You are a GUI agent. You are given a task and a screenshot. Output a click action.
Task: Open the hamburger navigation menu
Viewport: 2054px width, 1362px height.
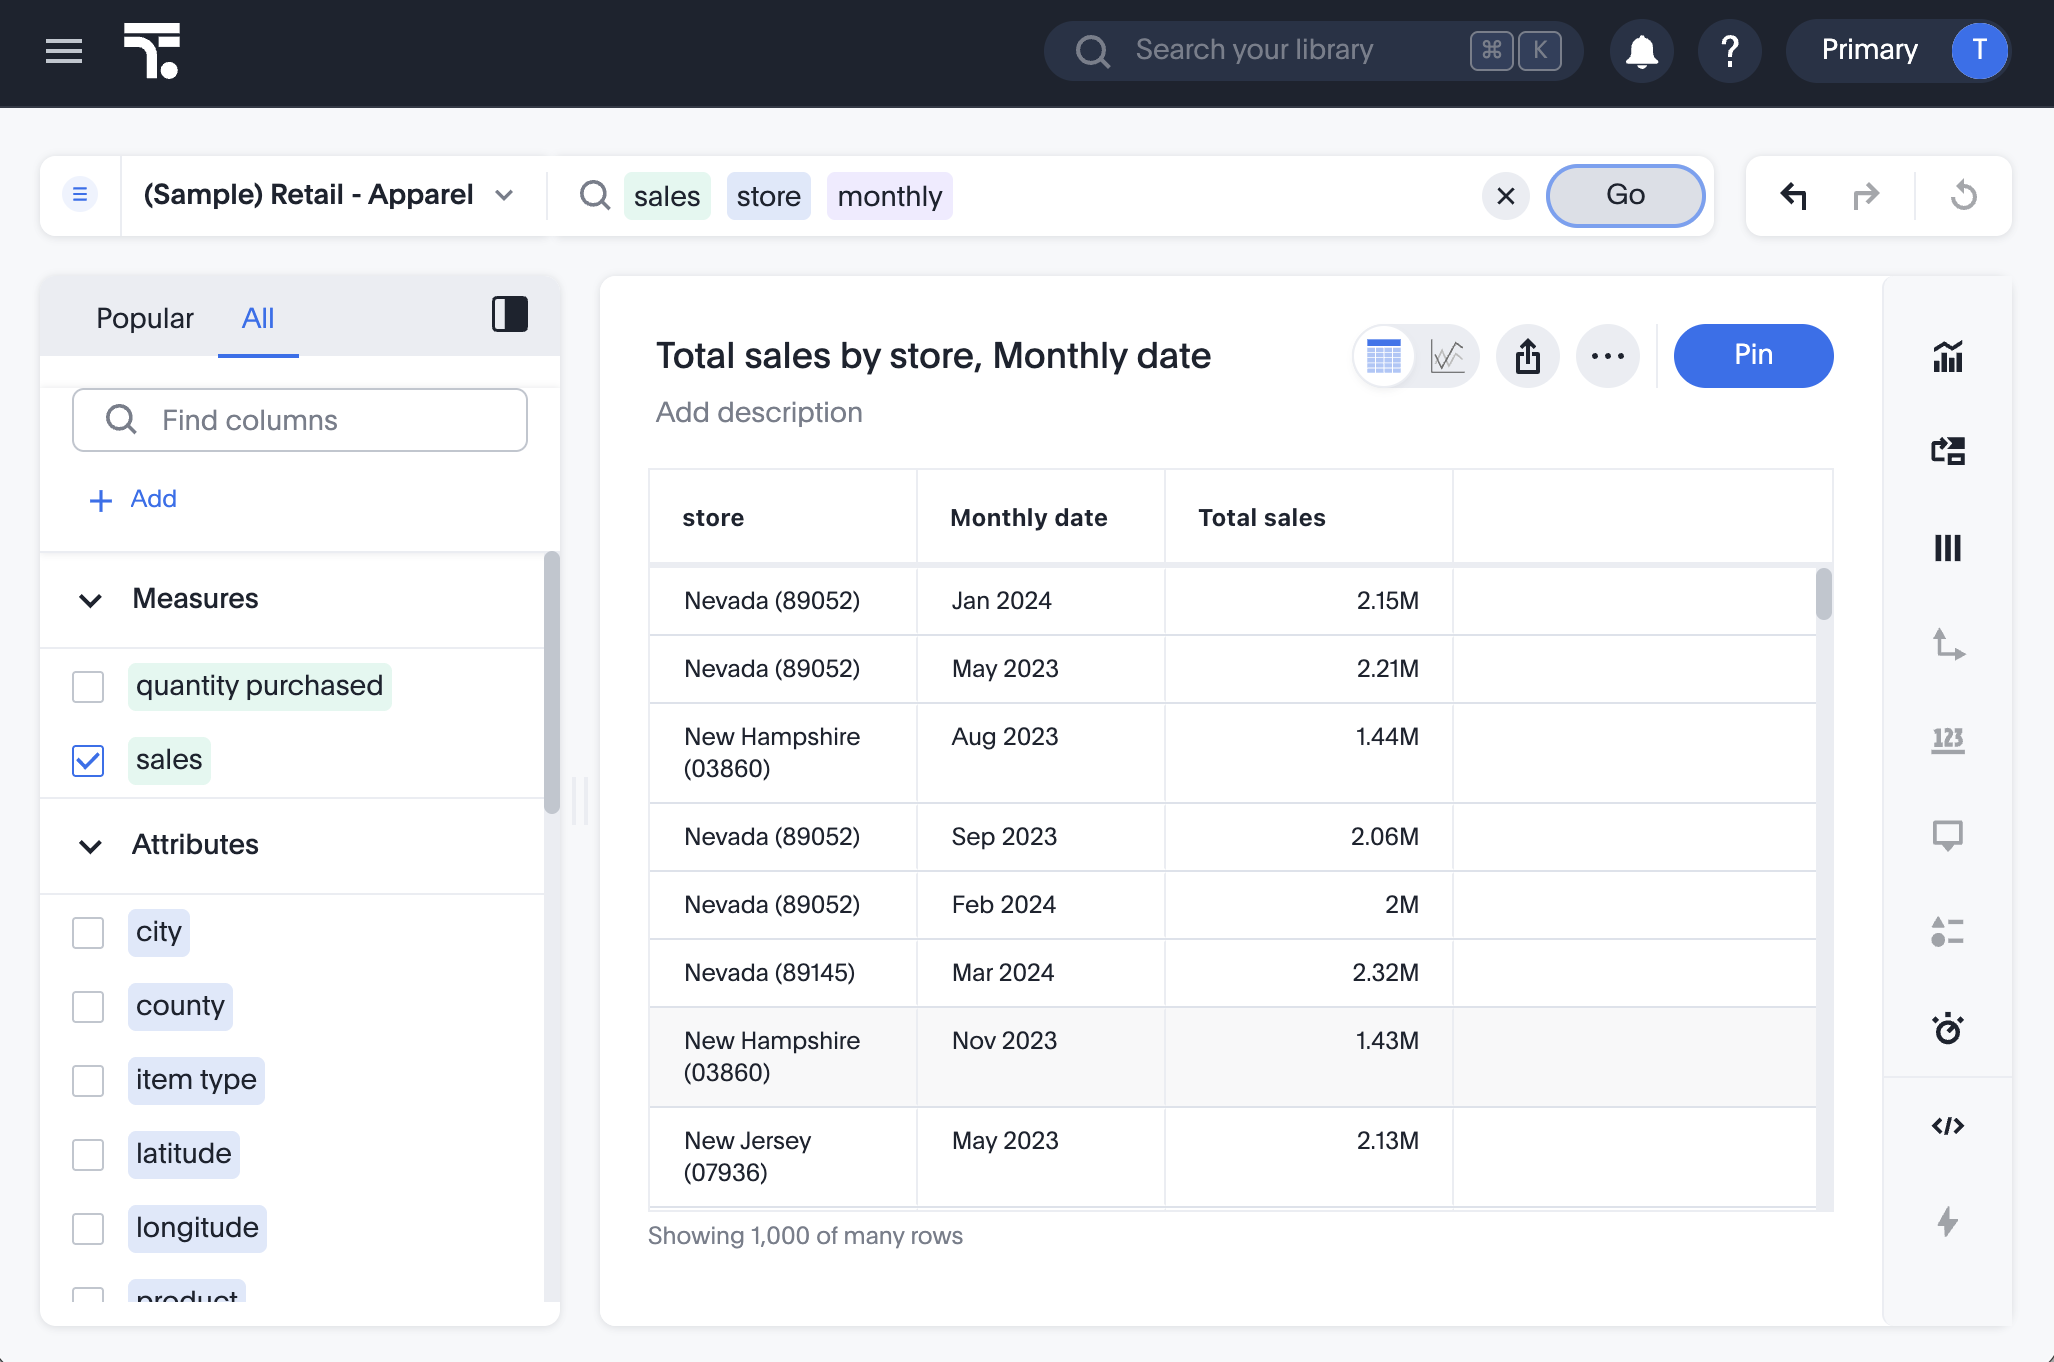[64, 50]
